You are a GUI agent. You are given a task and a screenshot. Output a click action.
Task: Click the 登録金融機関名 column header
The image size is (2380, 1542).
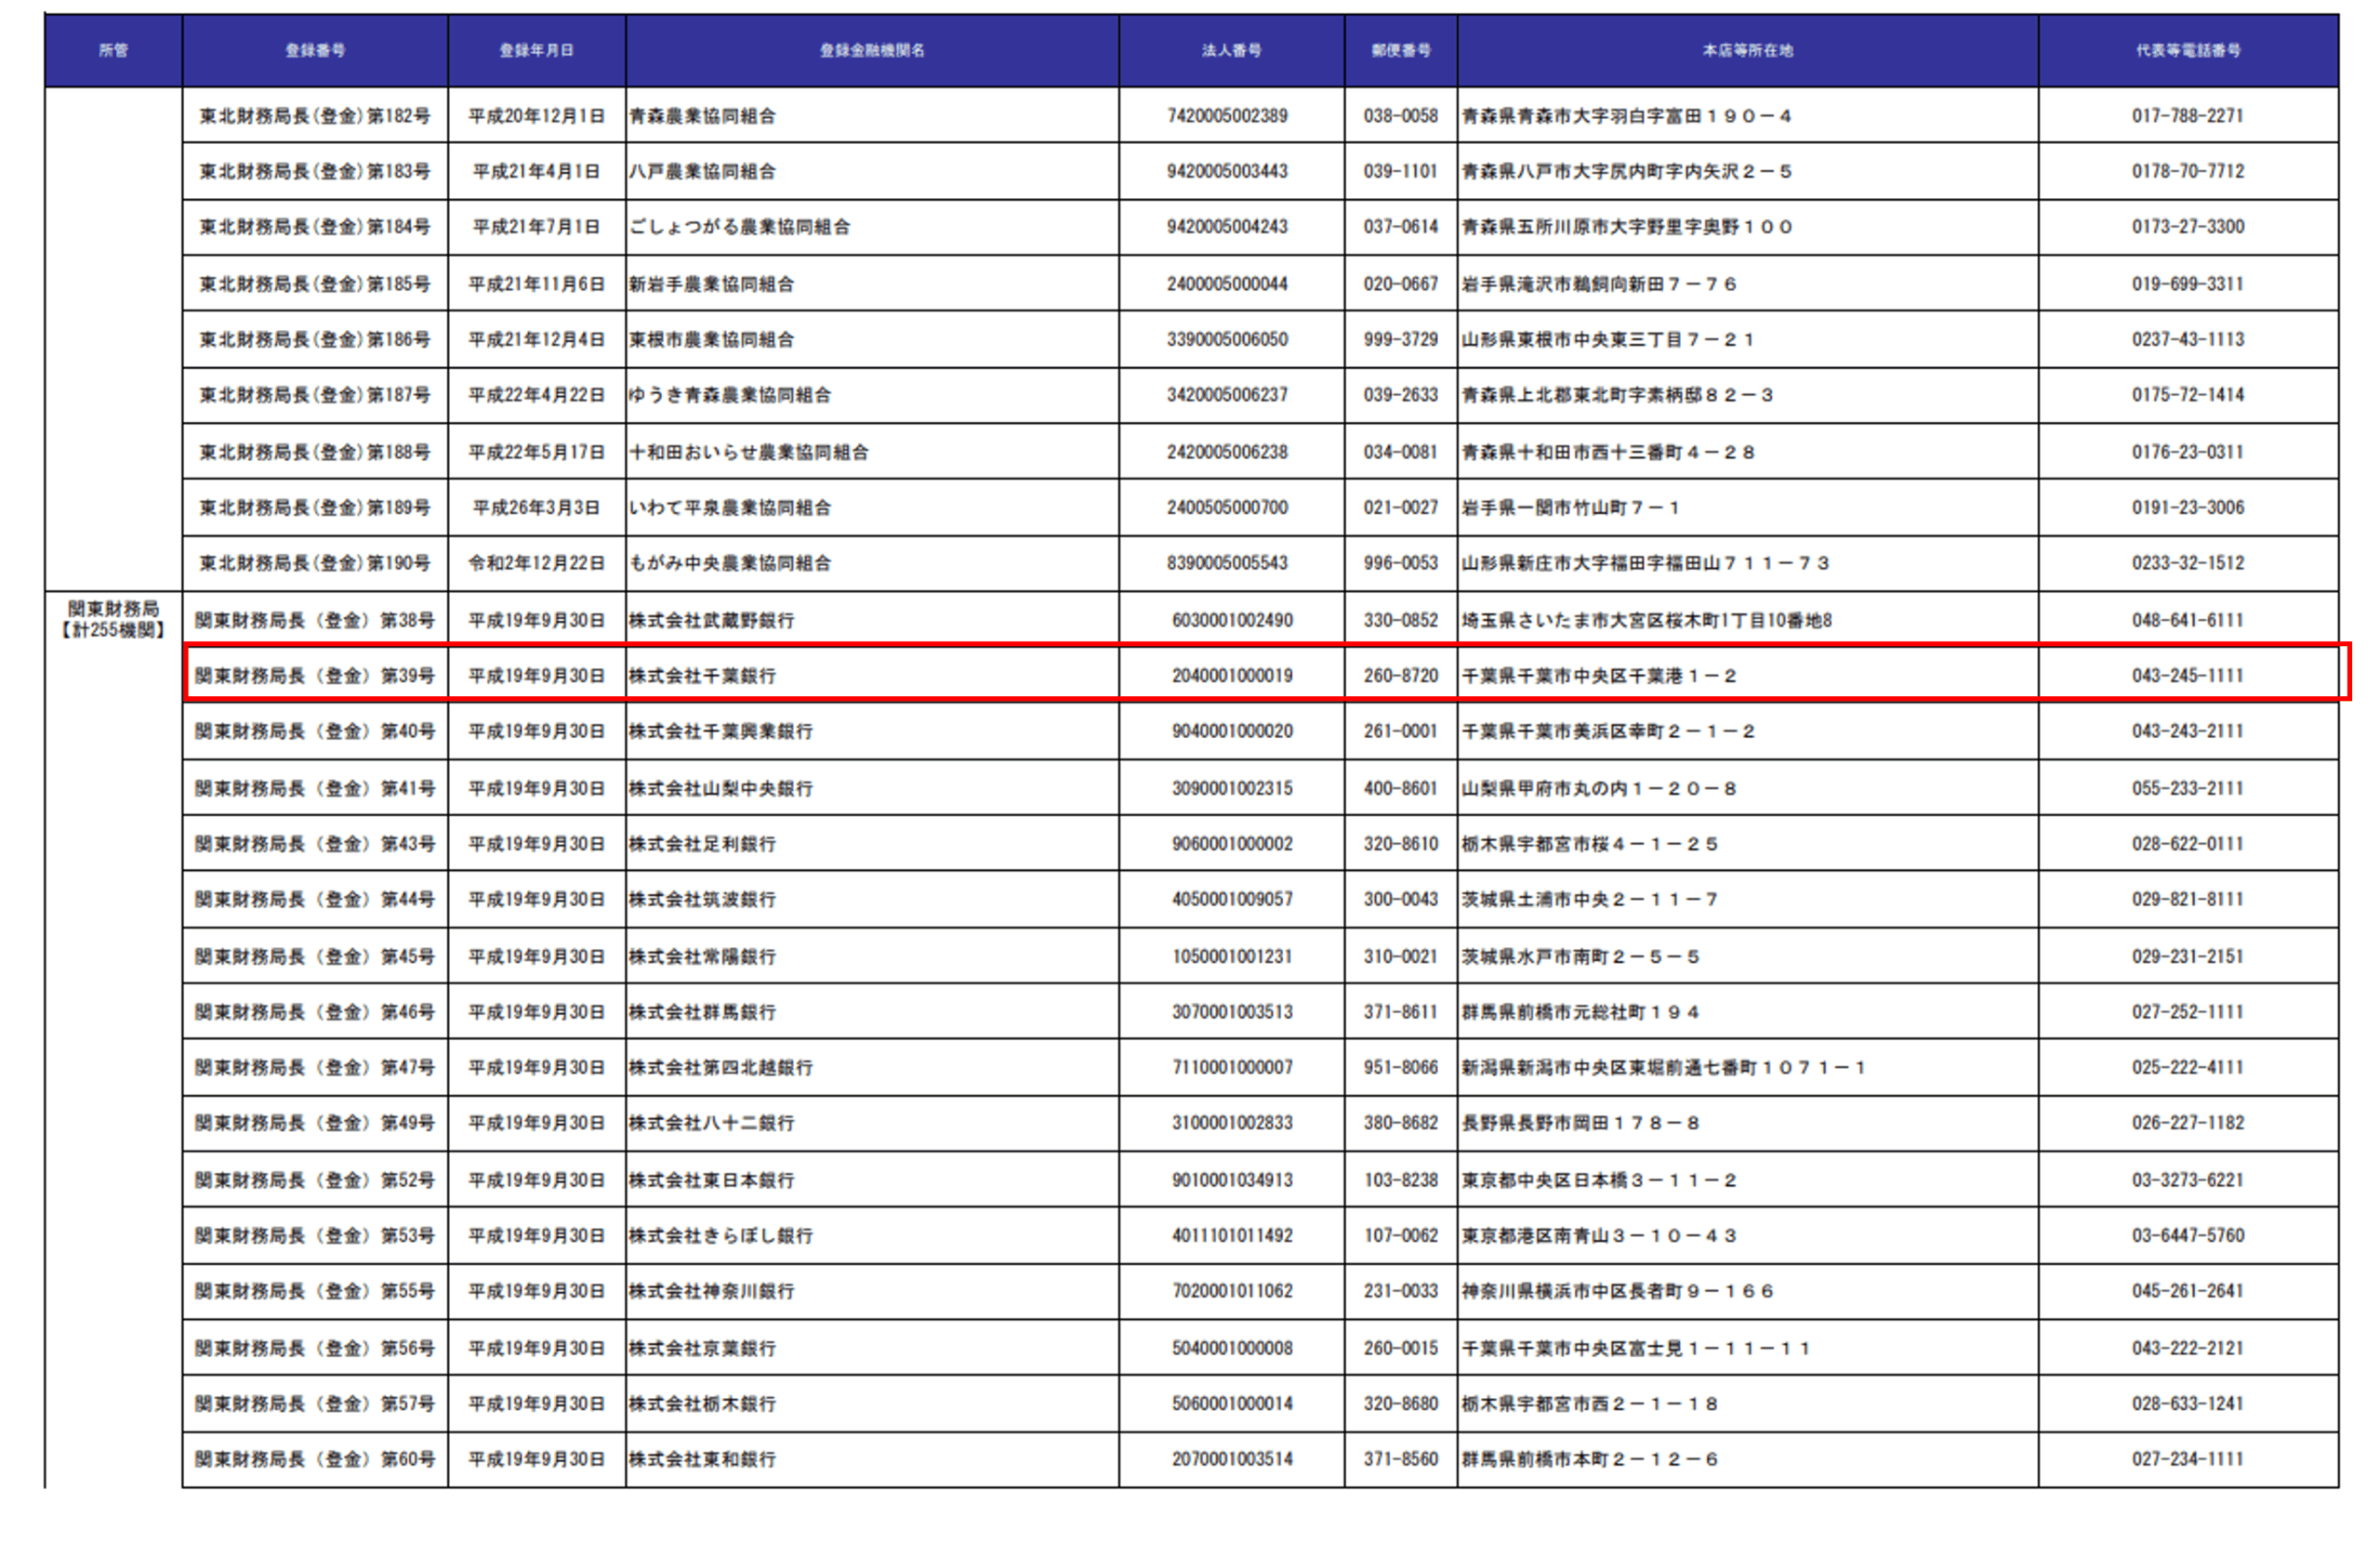point(872,50)
